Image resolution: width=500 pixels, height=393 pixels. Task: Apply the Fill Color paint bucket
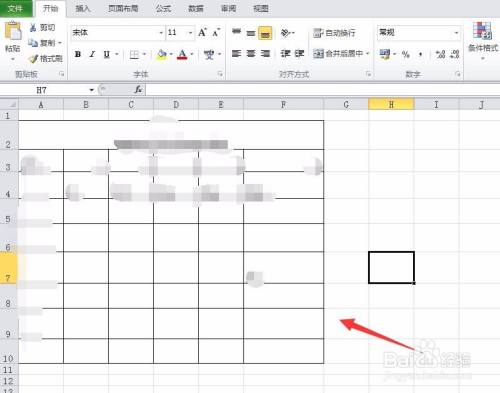pyautogui.click(x=162, y=54)
